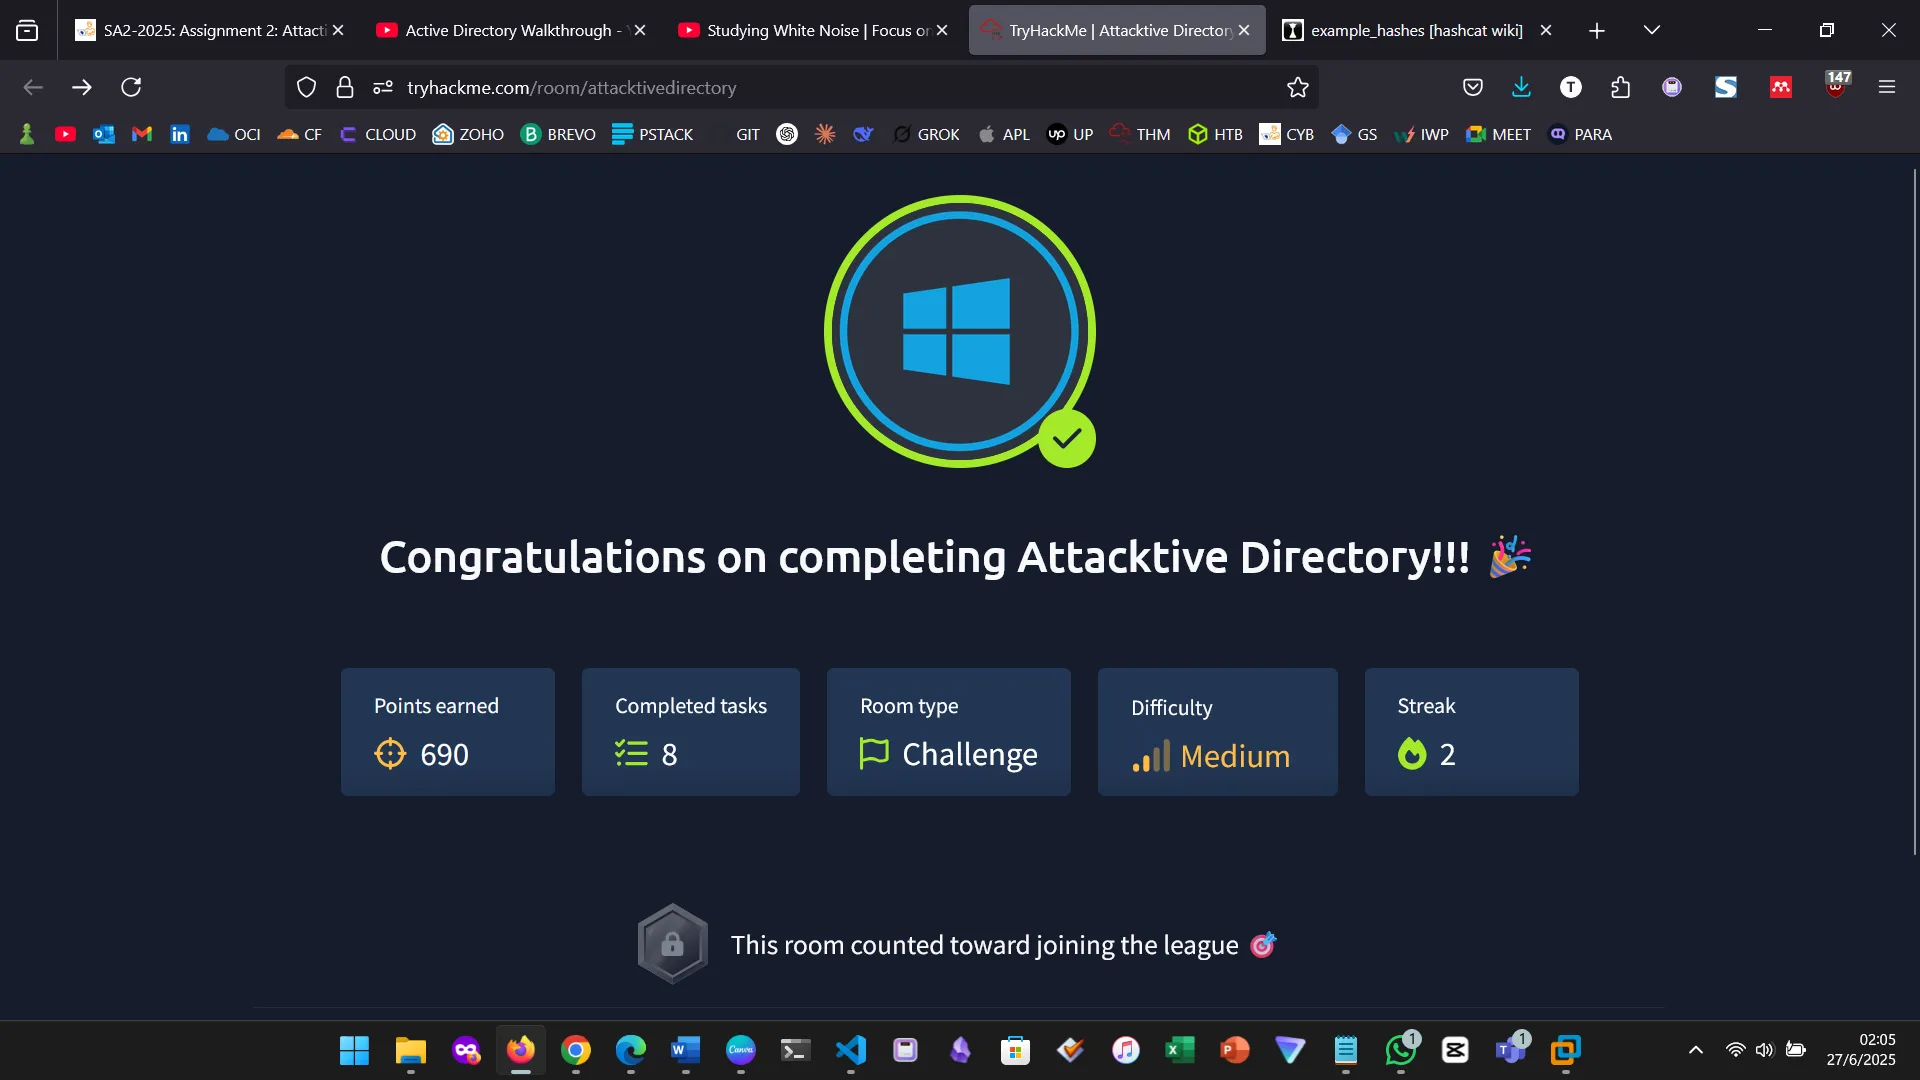1920x1080 pixels.
Task: Open the HTB bookmark
Action: point(1215,133)
